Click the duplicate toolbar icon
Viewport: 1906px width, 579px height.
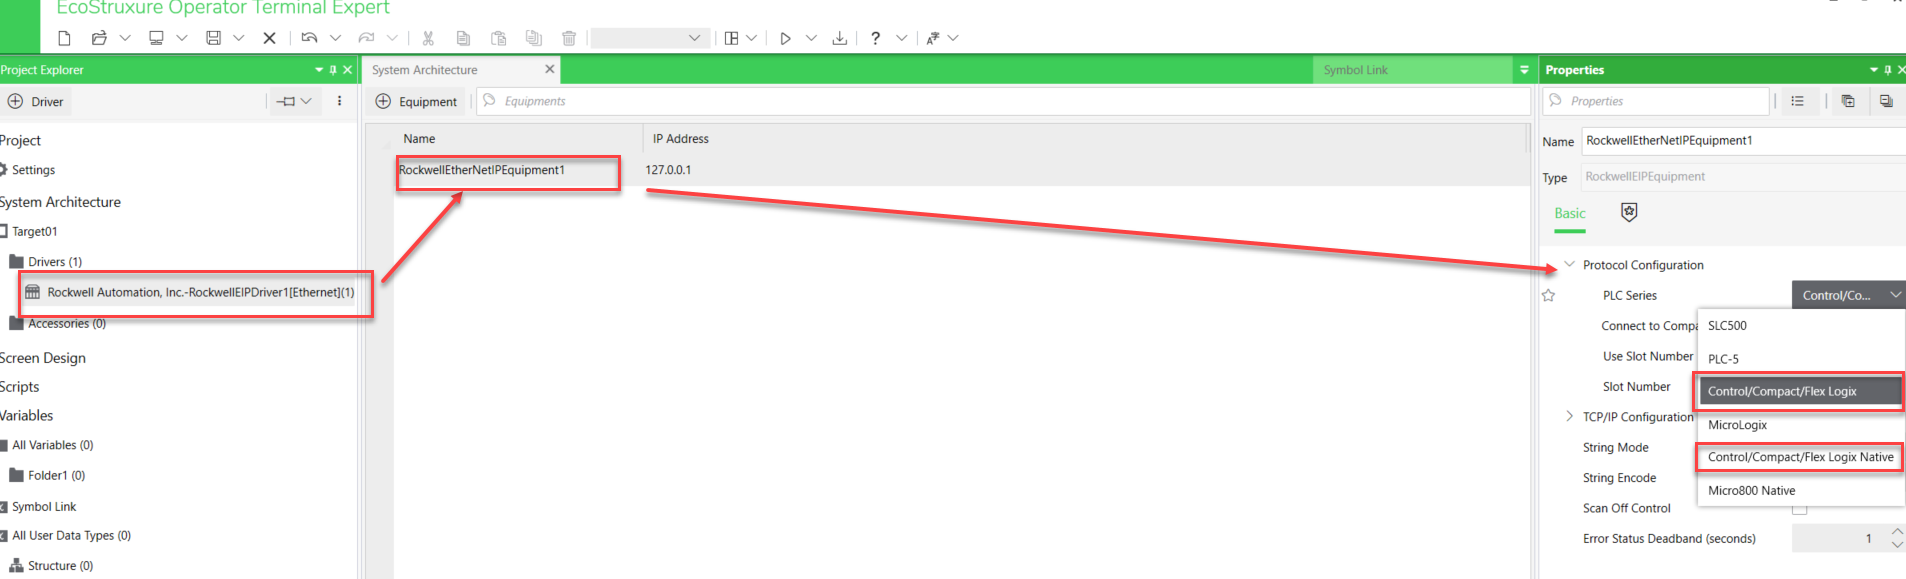[534, 38]
